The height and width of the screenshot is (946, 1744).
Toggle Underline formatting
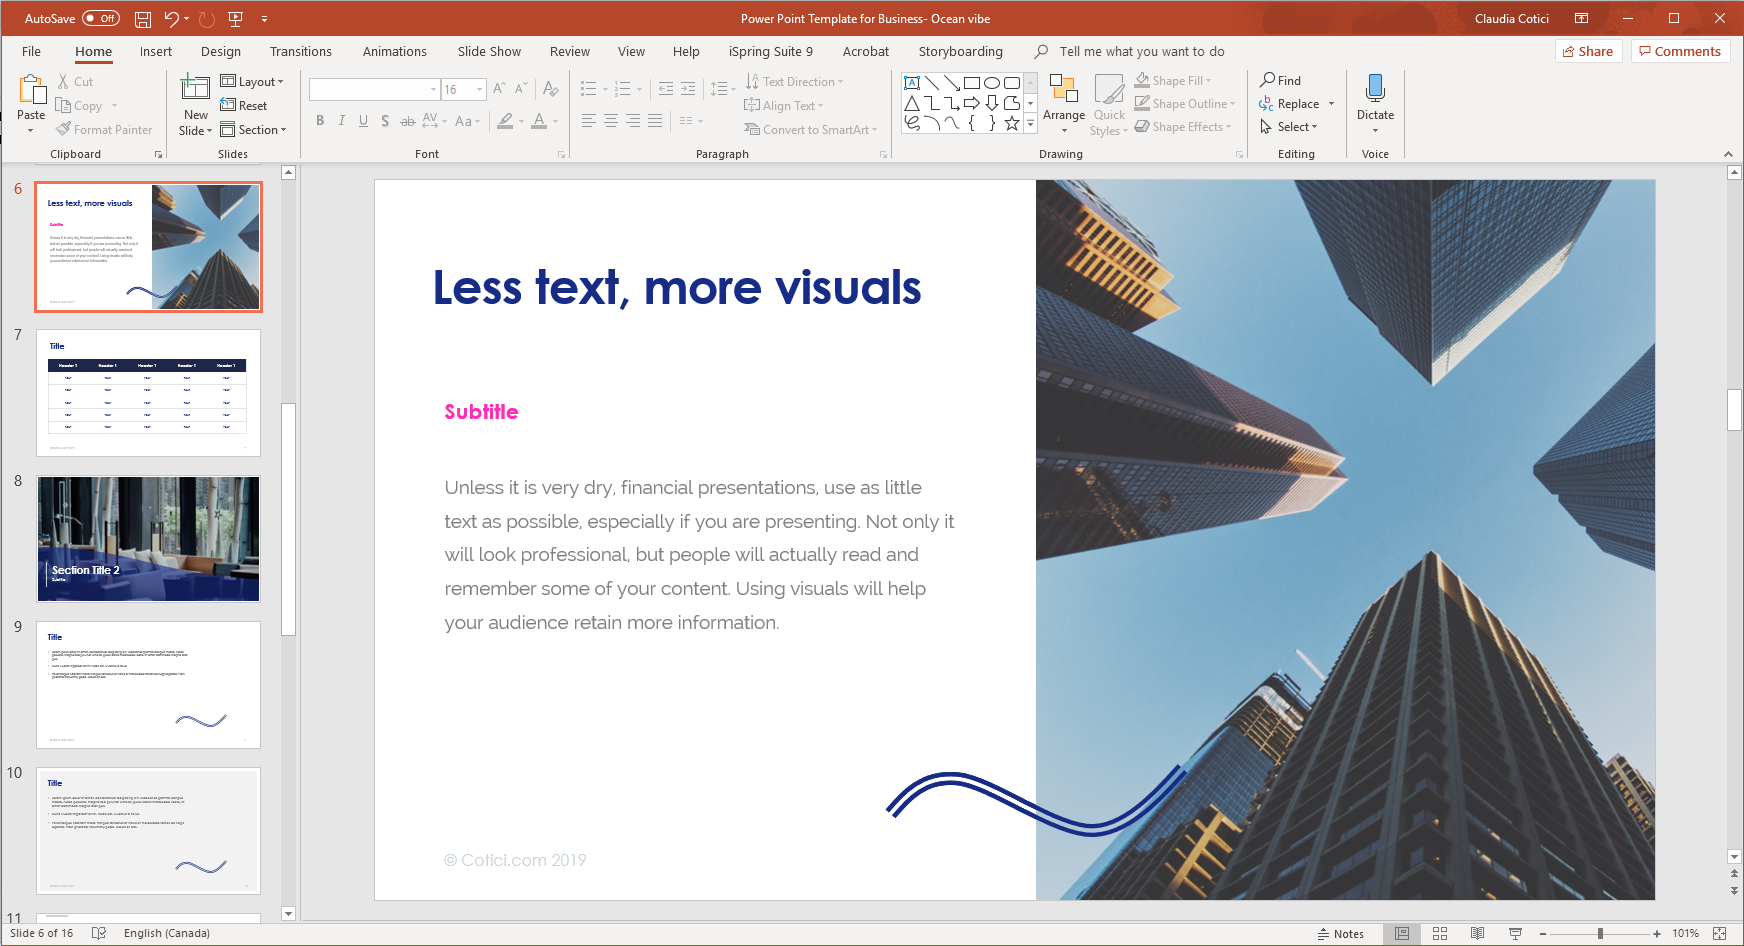click(x=363, y=121)
